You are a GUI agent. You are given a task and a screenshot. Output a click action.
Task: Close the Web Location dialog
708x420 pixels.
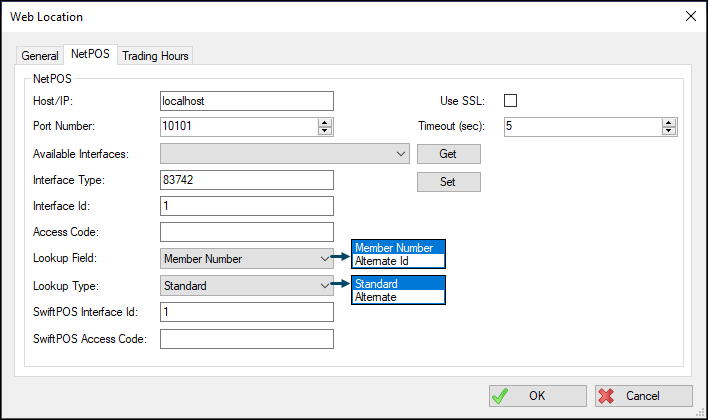(x=690, y=16)
